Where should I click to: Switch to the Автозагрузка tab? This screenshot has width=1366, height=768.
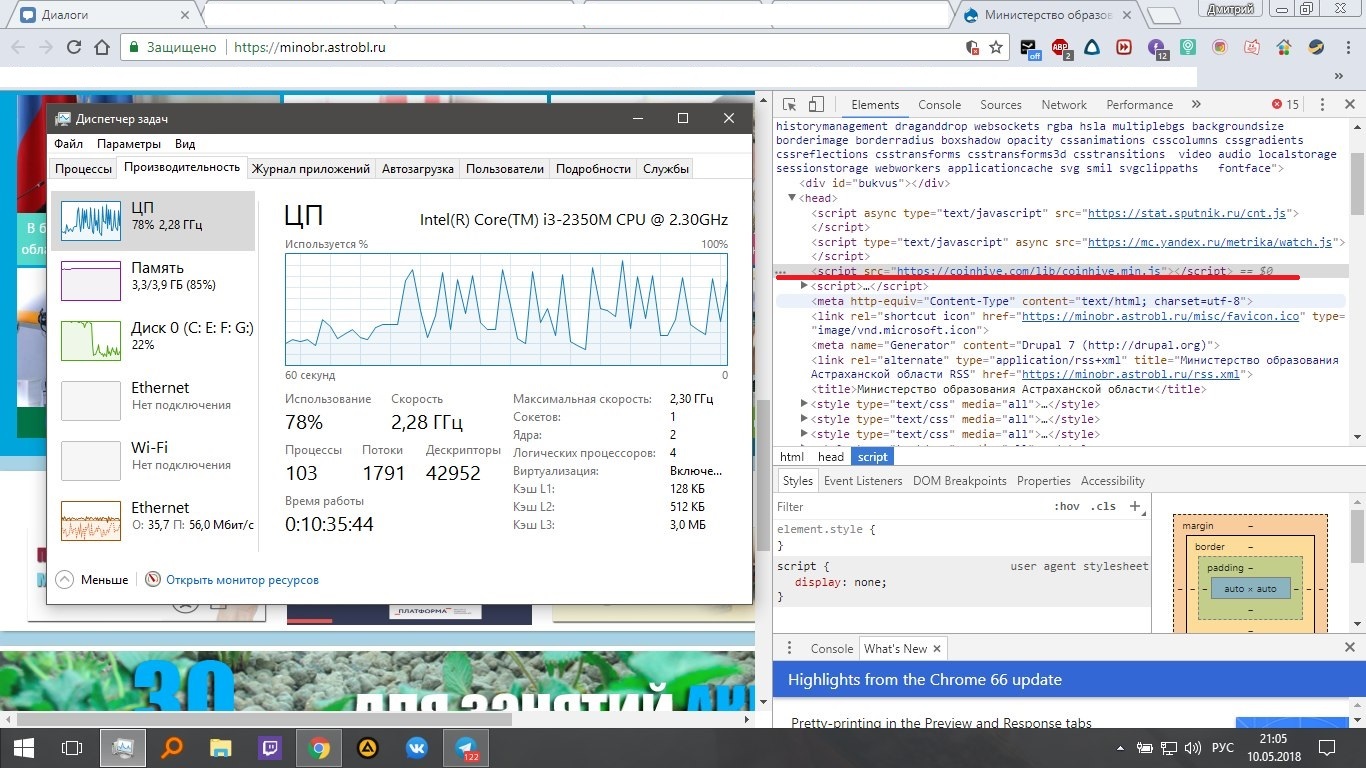click(418, 169)
